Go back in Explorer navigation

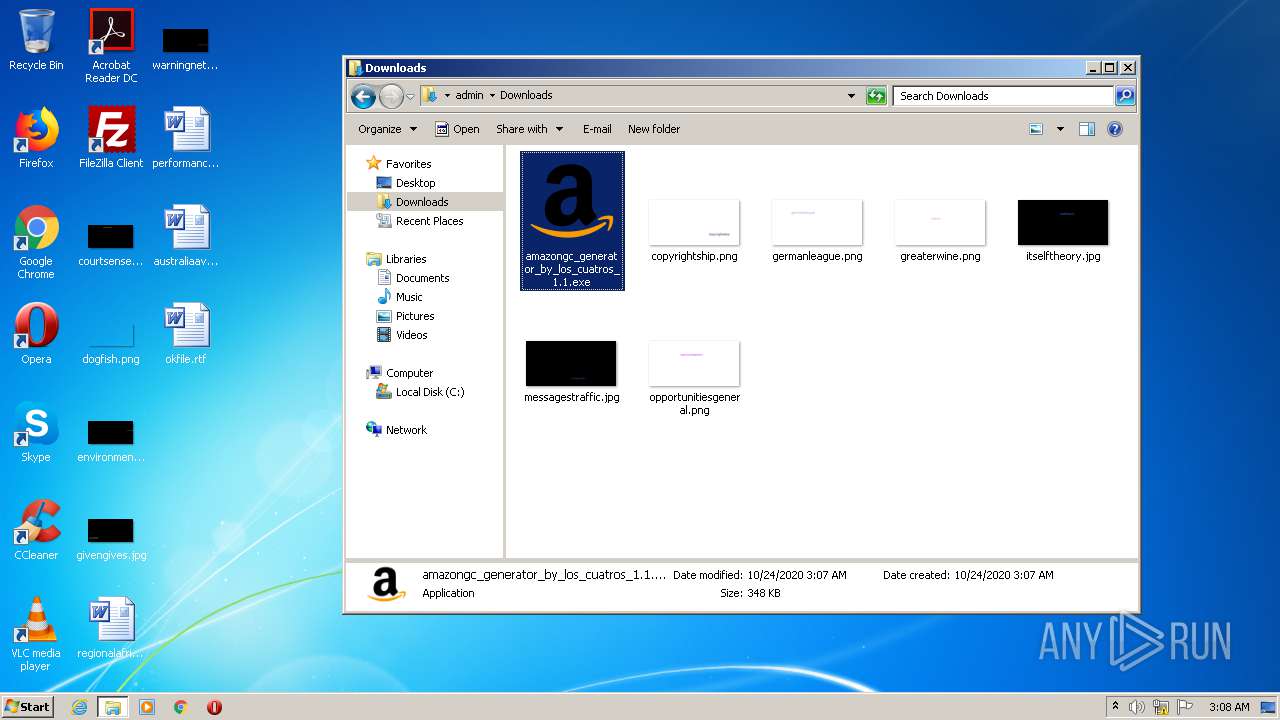tap(363, 96)
